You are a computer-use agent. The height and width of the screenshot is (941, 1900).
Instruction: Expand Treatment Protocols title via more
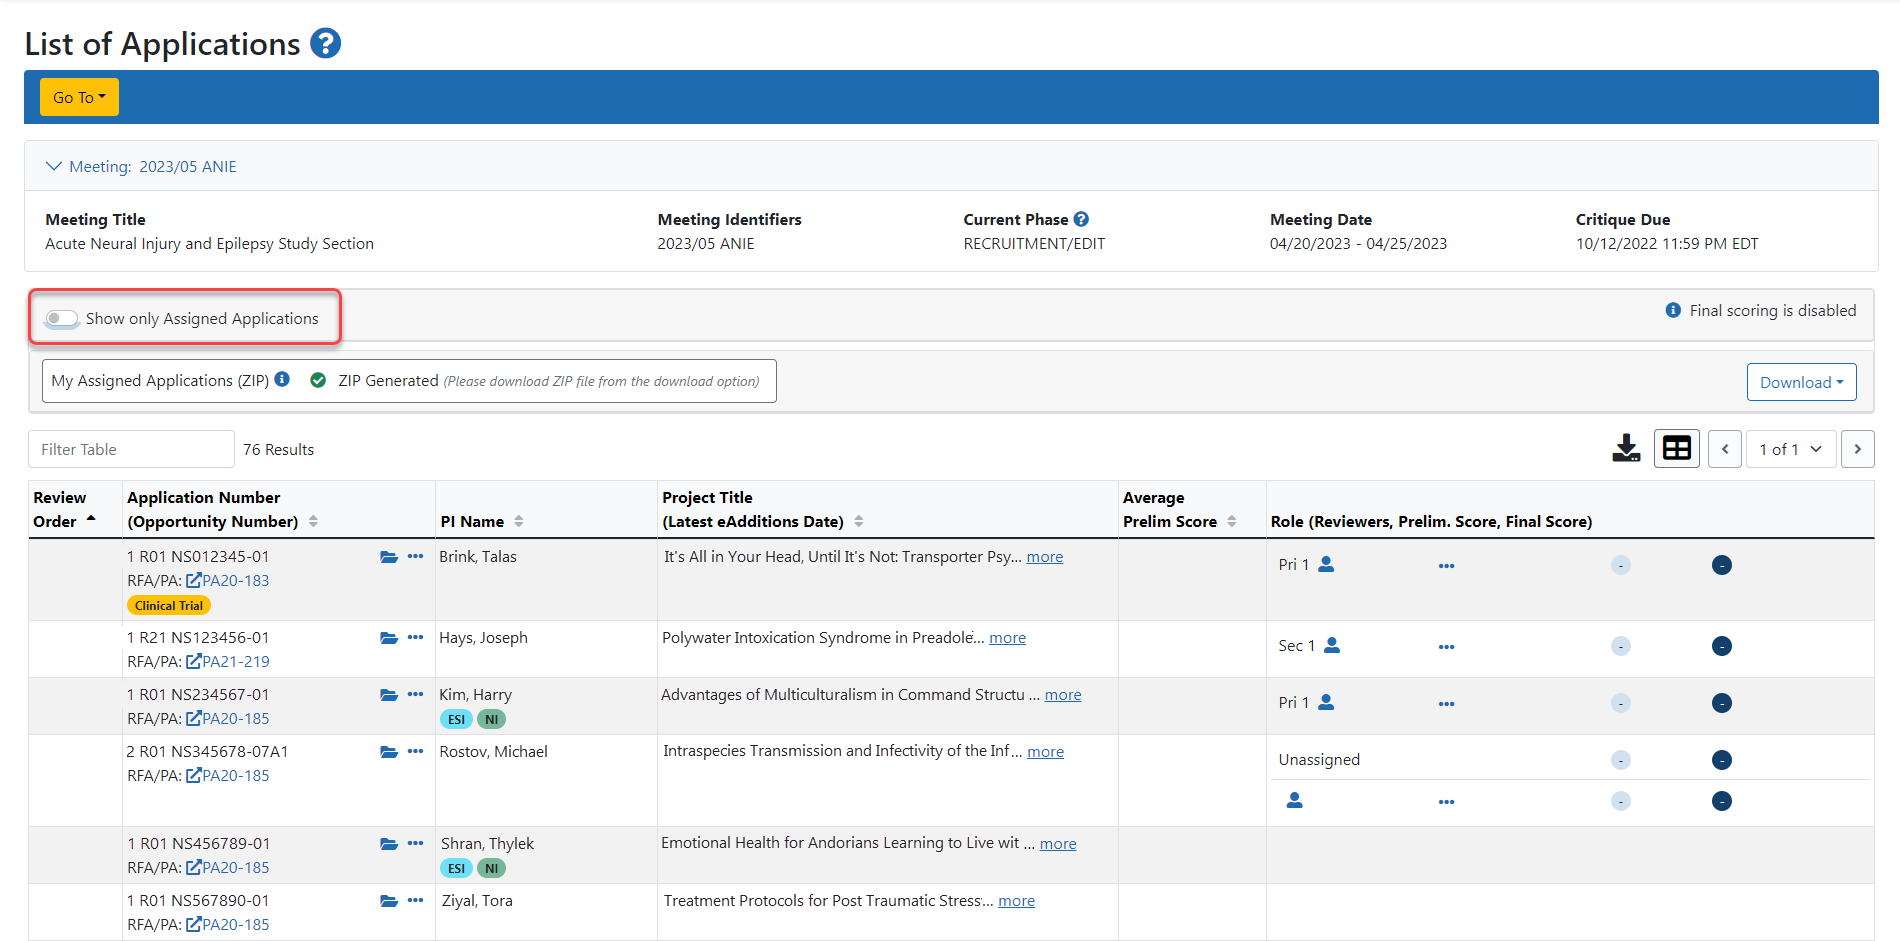(1016, 900)
